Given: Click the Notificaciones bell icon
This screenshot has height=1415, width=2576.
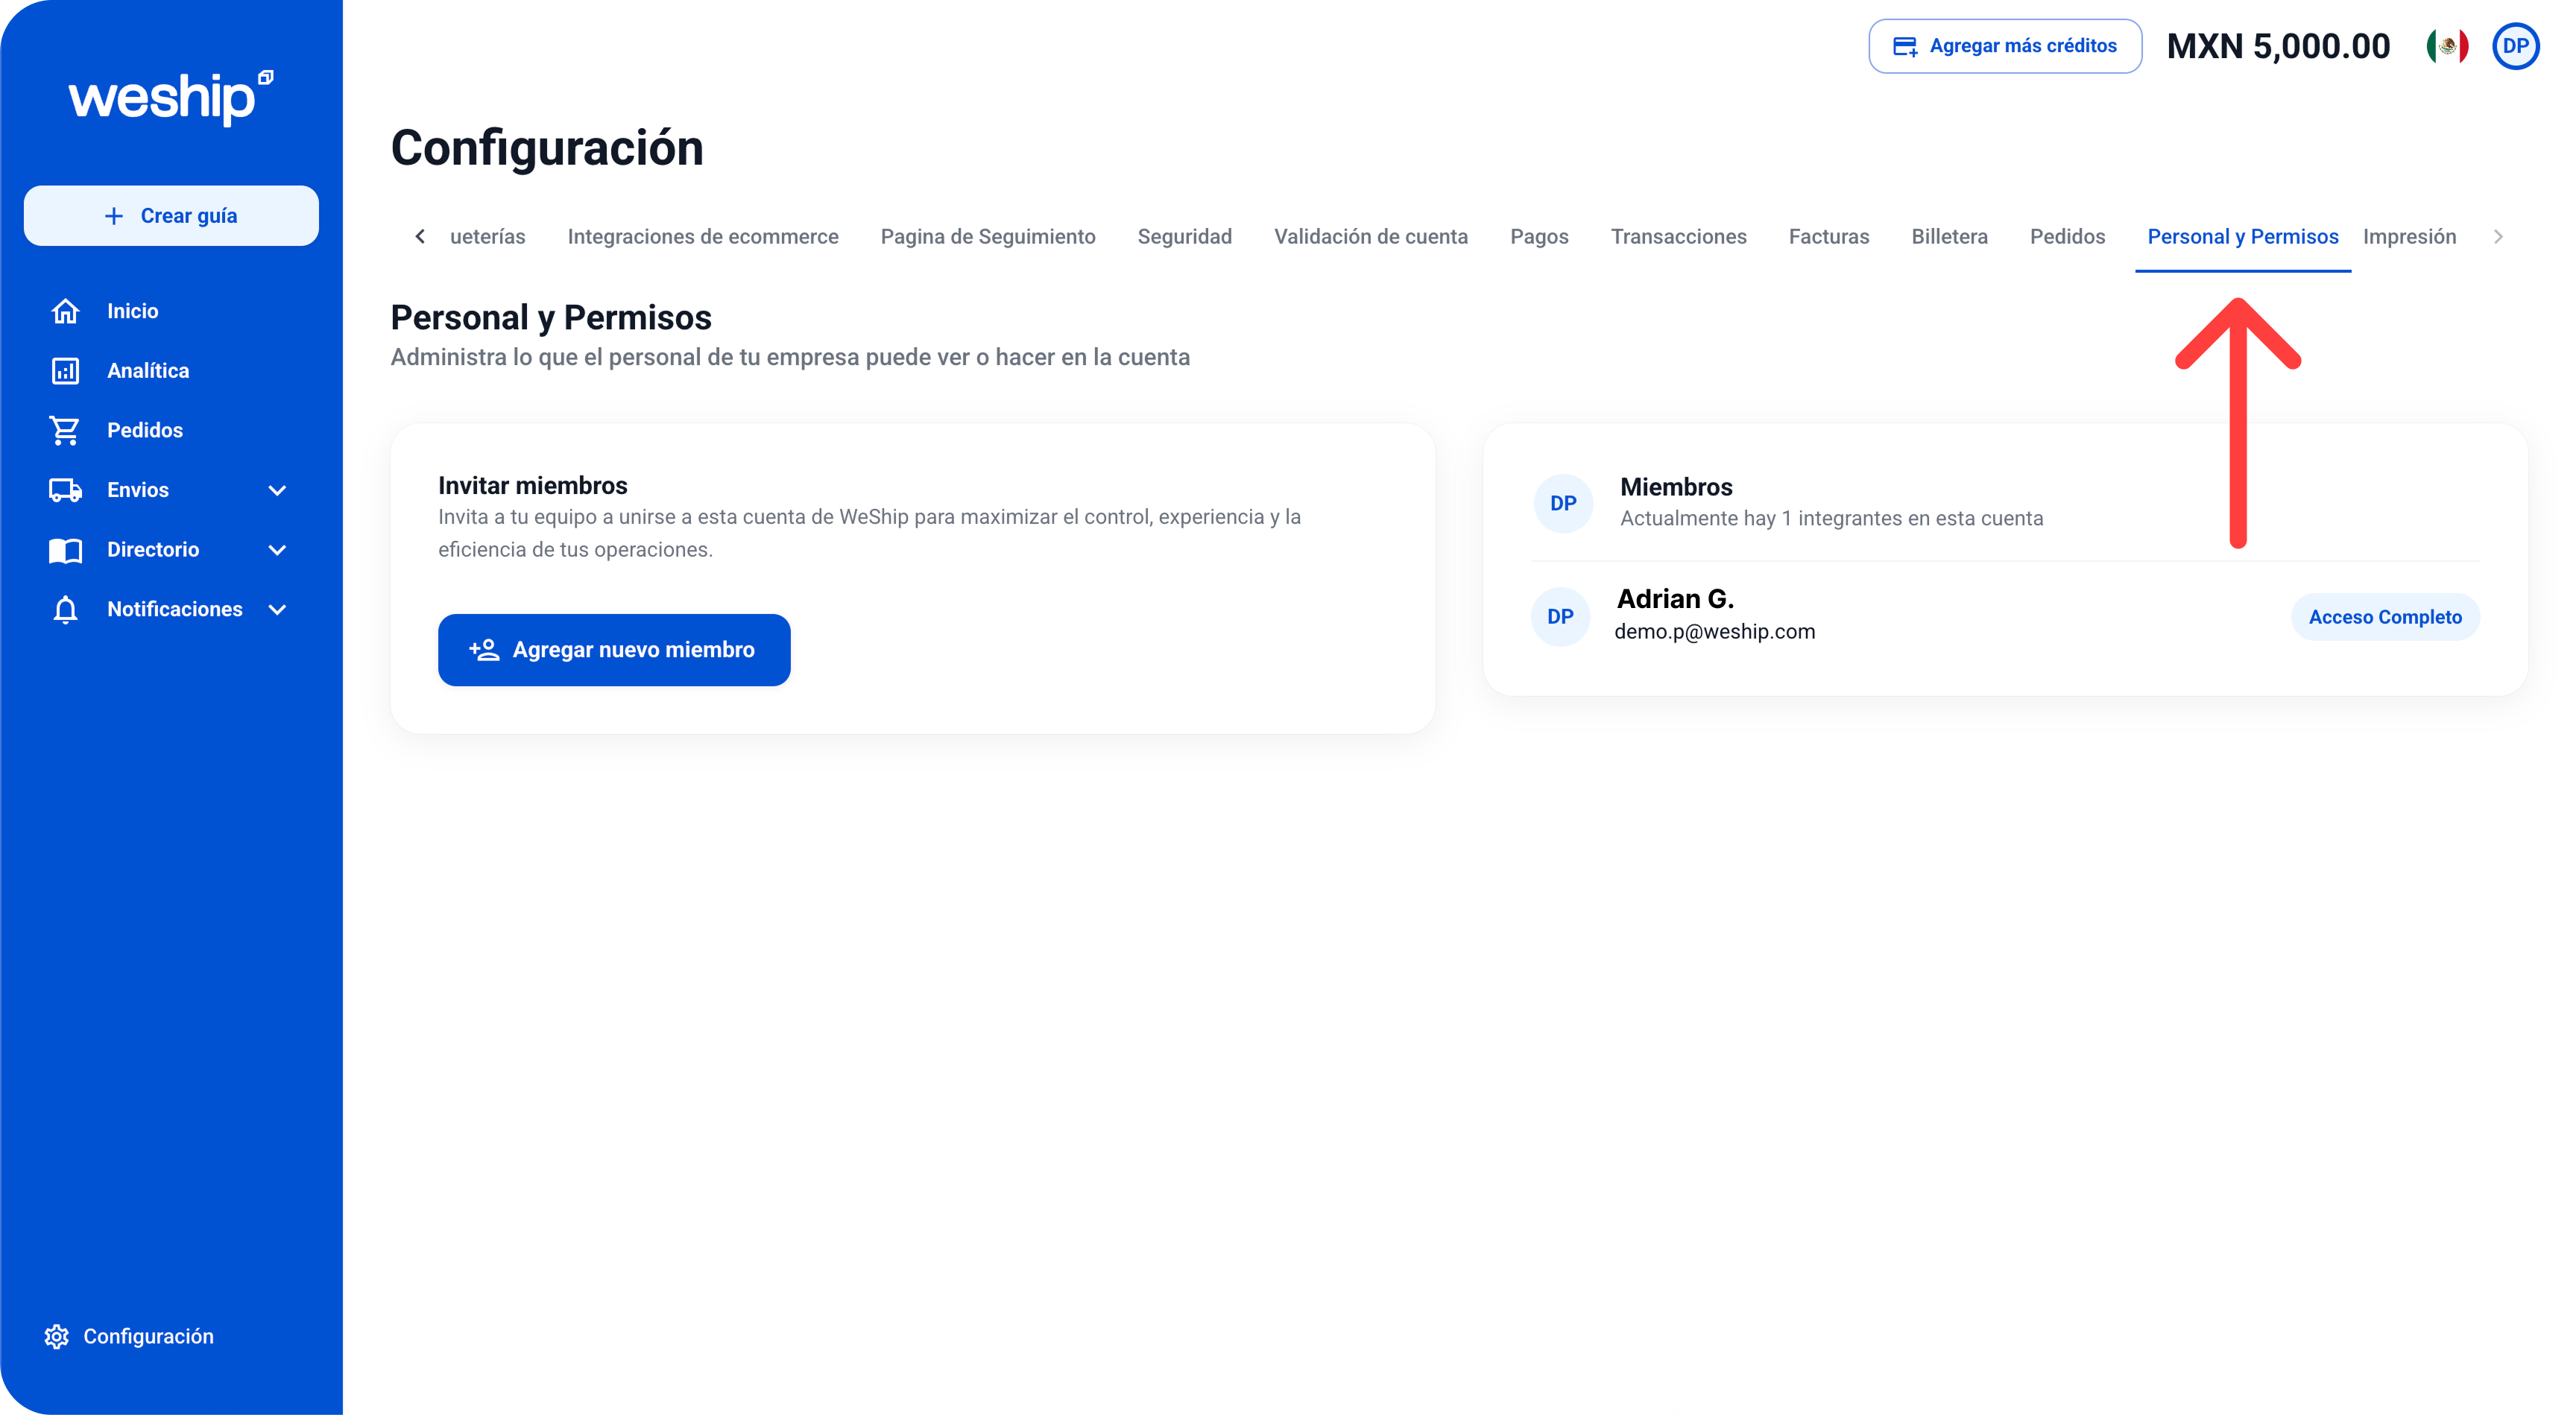Looking at the screenshot, I should click(x=65, y=609).
